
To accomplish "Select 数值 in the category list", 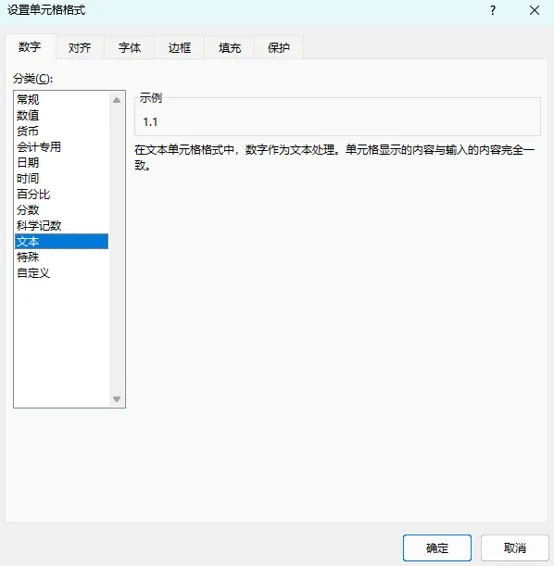I will click(62, 116).
